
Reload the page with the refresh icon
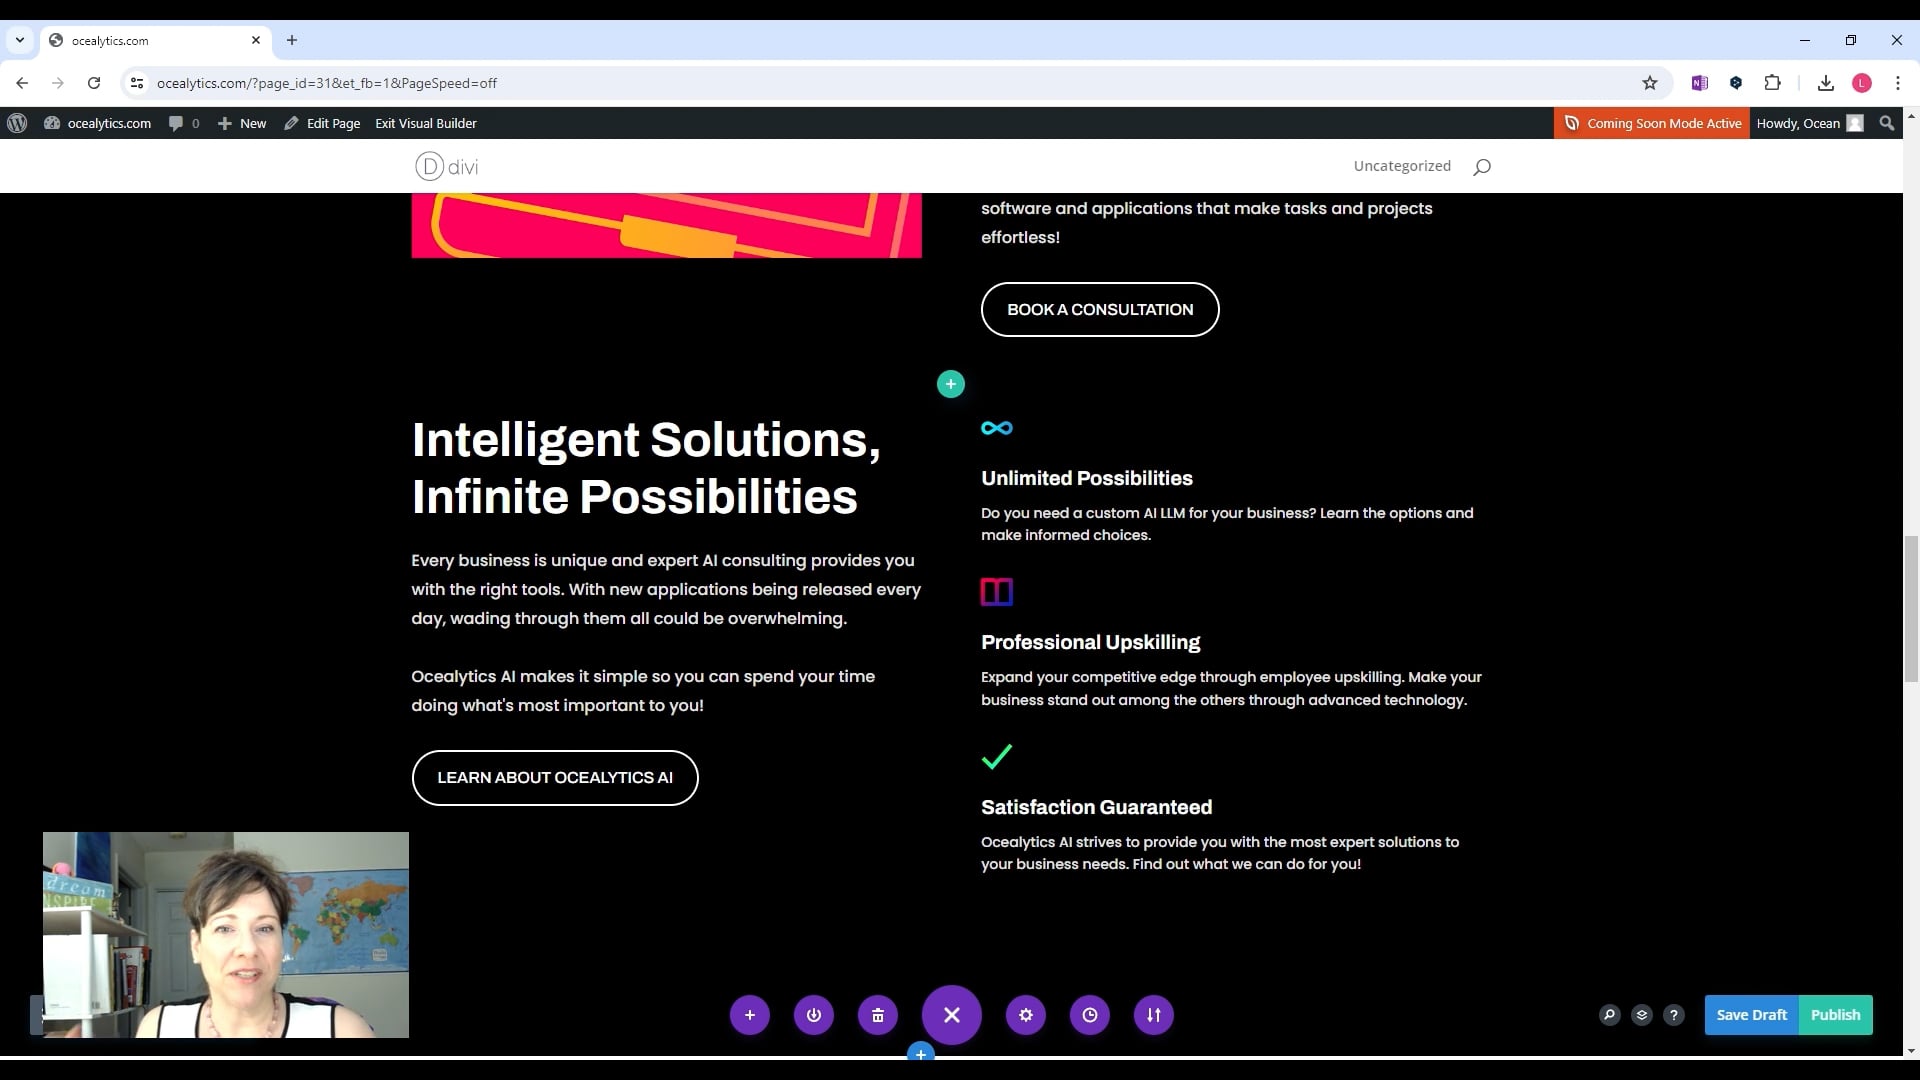click(x=94, y=83)
